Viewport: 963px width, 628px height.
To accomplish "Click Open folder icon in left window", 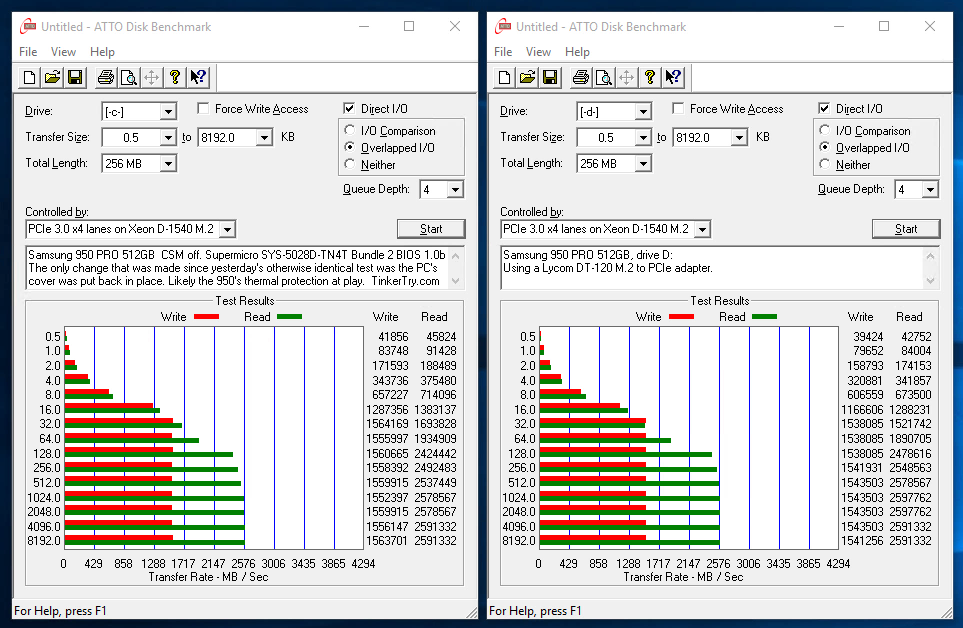I will (x=52, y=77).
